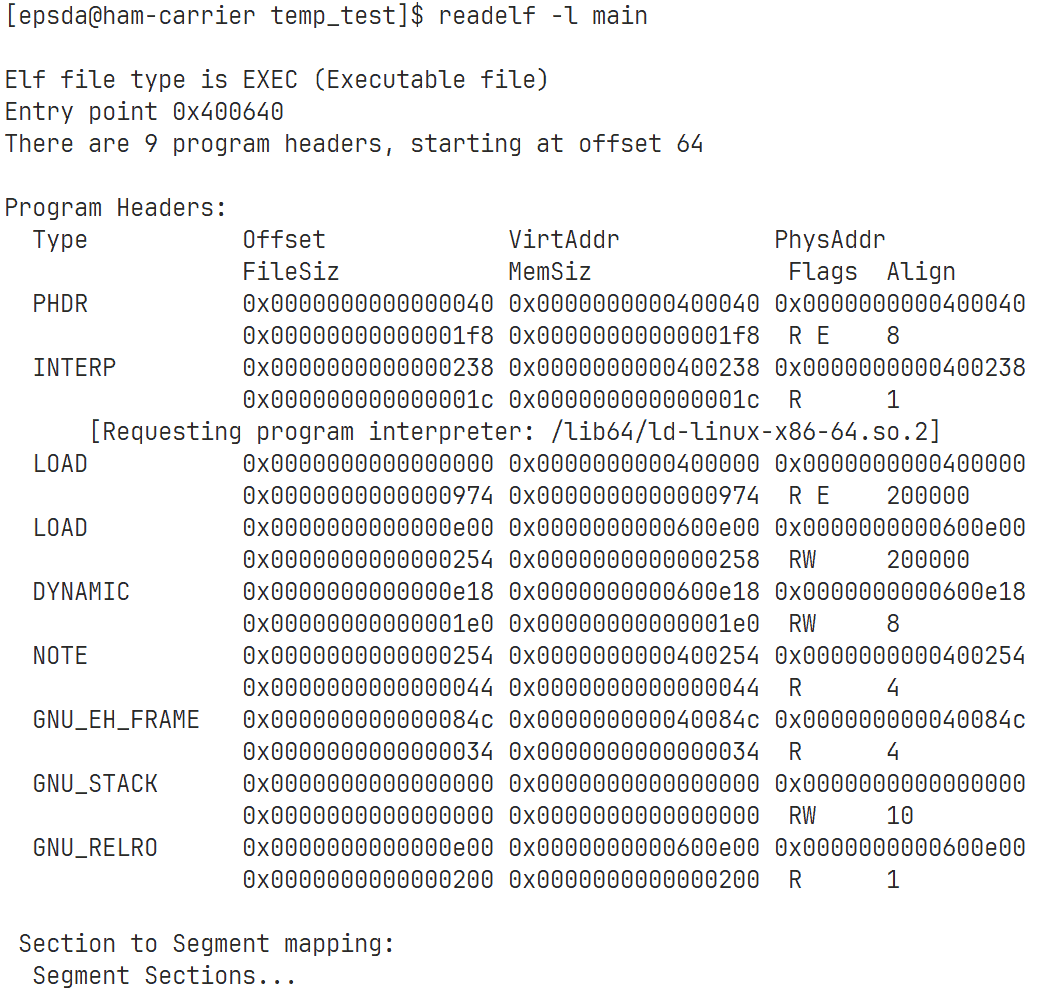Click the PhysAddr column header
Screen dimensions: 1052x991
(830, 240)
